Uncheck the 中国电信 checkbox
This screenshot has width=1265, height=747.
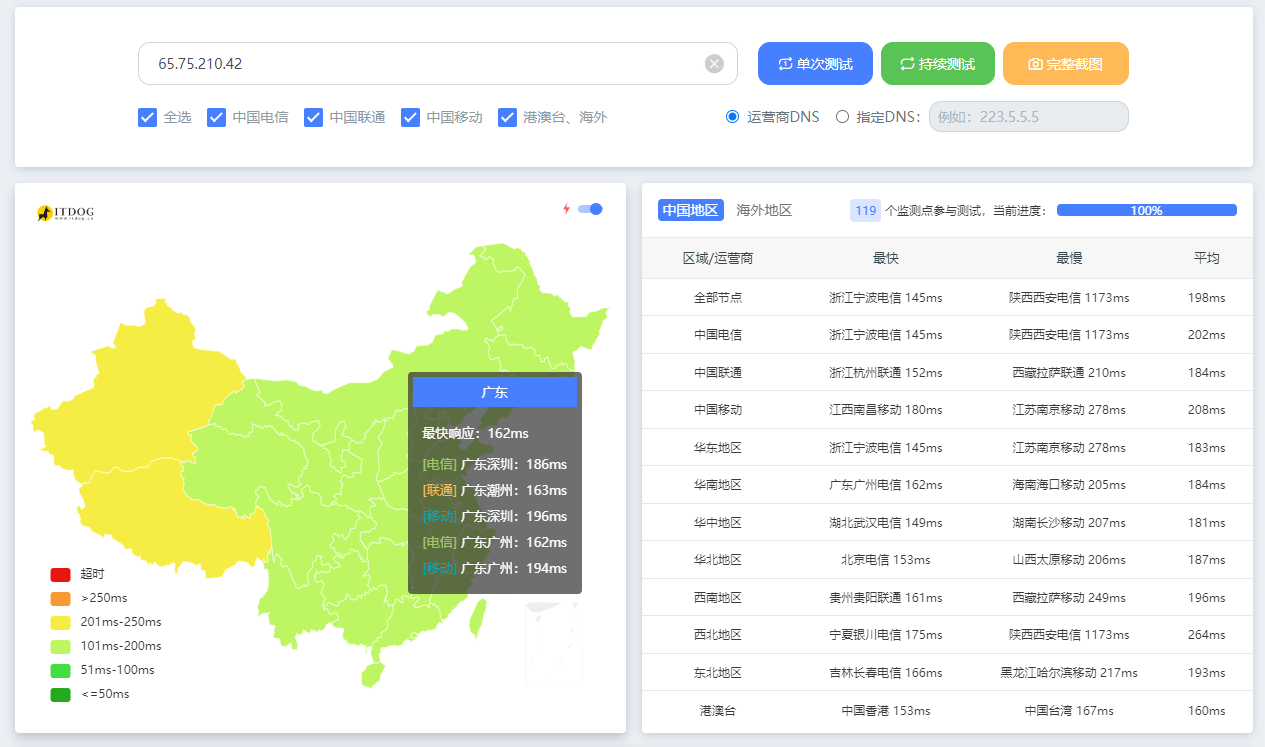[216, 118]
